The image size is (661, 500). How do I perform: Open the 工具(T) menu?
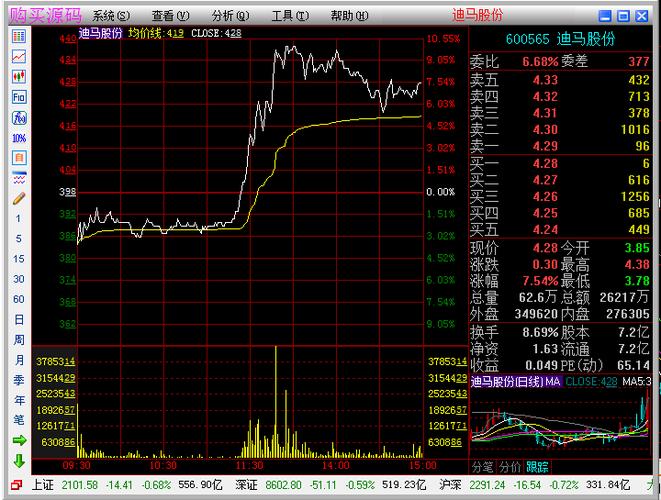point(290,16)
